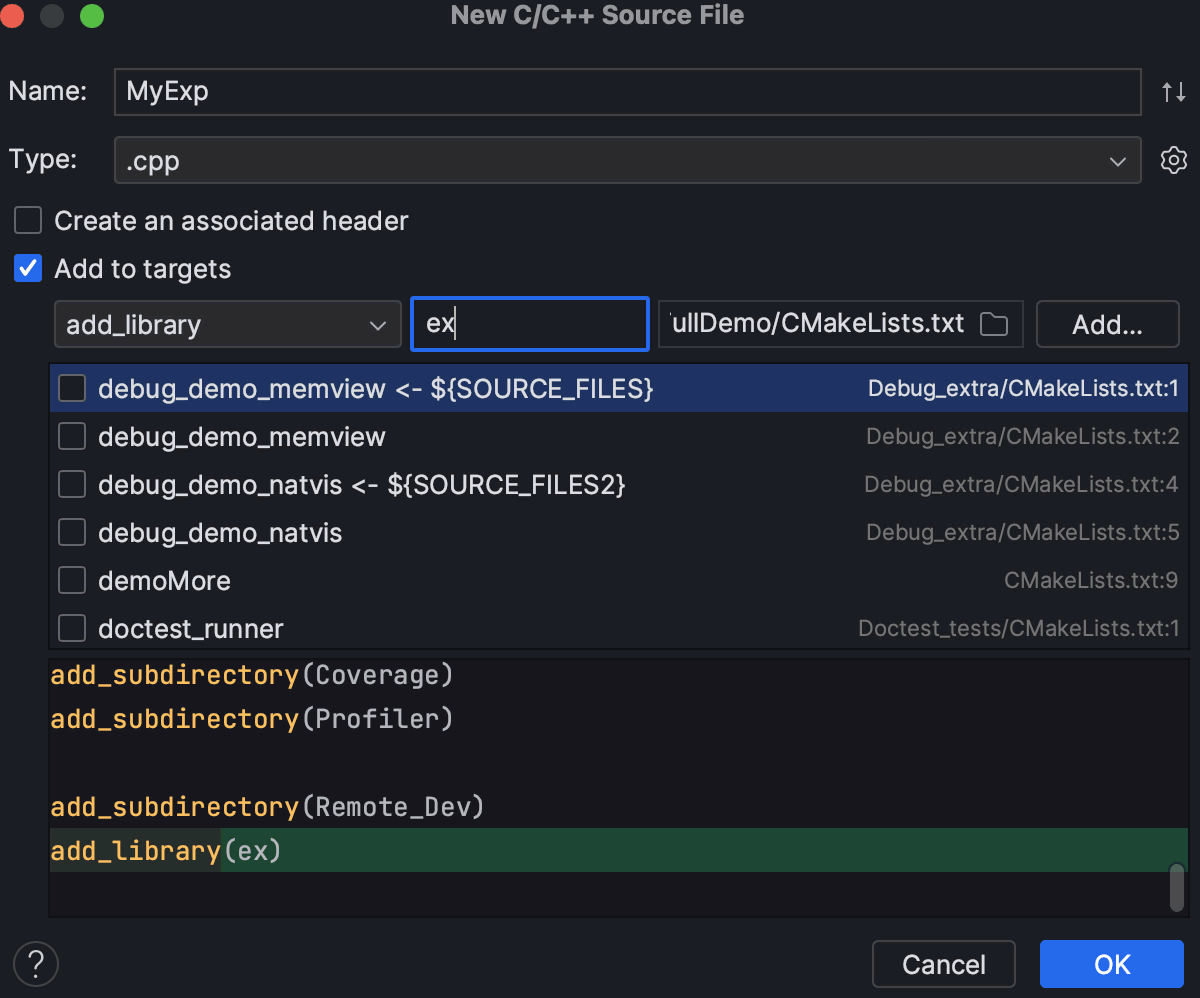Click the help question mark icon
This screenshot has width=1200, height=998.
(36, 964)
